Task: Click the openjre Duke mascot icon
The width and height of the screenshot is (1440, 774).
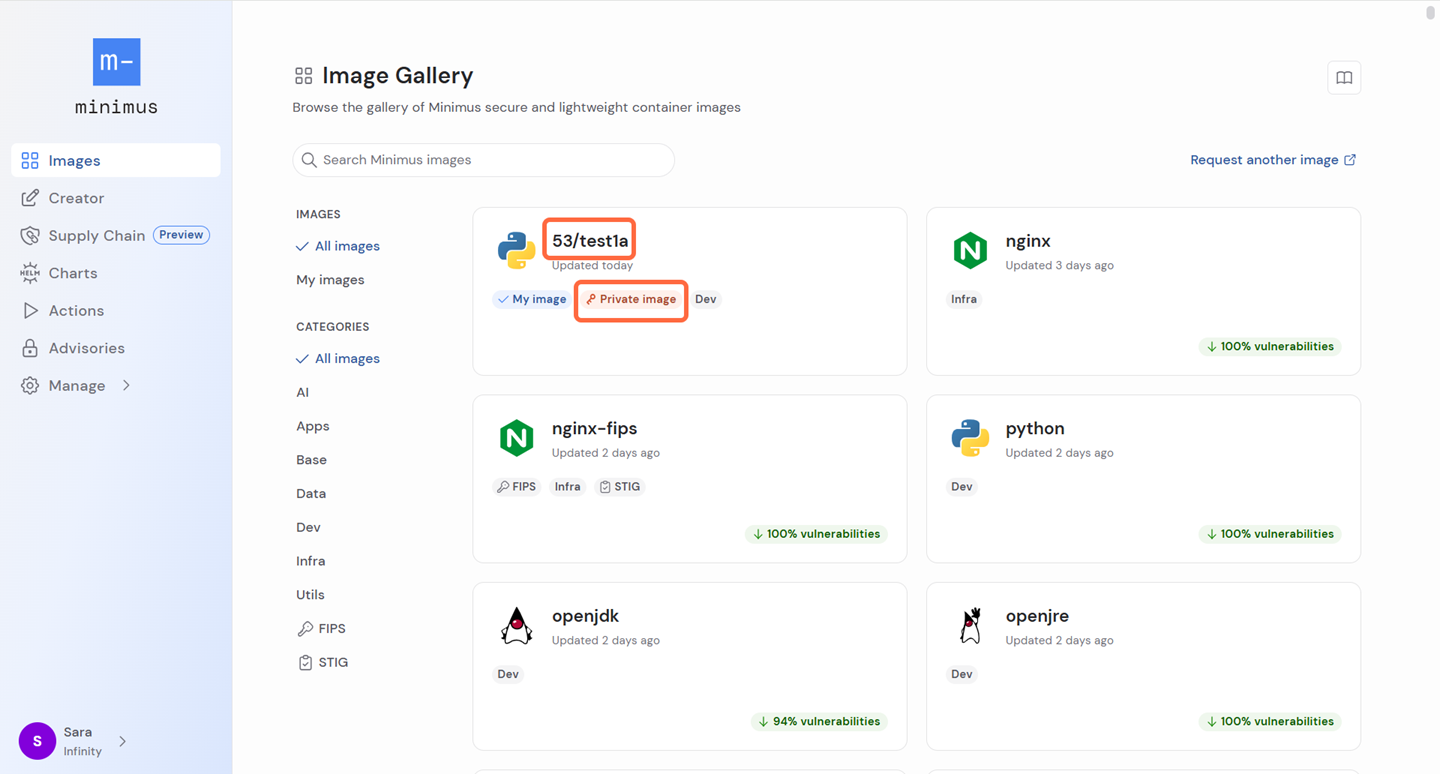Action: [x=970, y=625]
